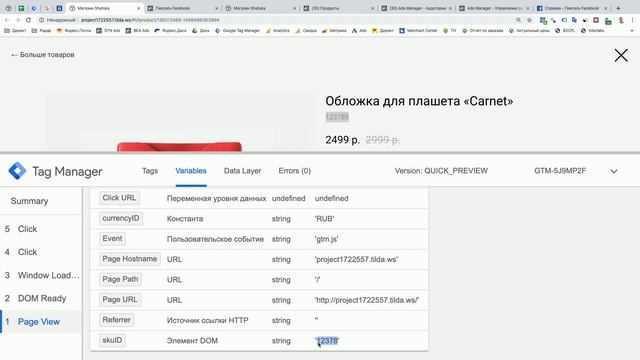Open the Директ bookmark folder
The height and width of the screenshot is (360, 640).
15,31
